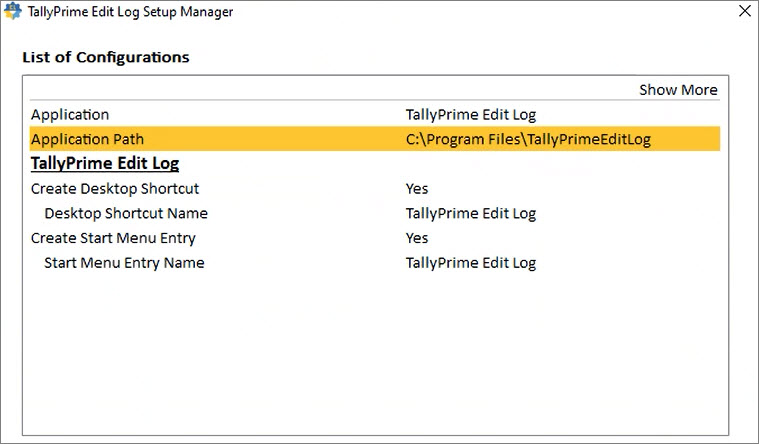Select the Desktop Shortcut Name label

(126, 213)
